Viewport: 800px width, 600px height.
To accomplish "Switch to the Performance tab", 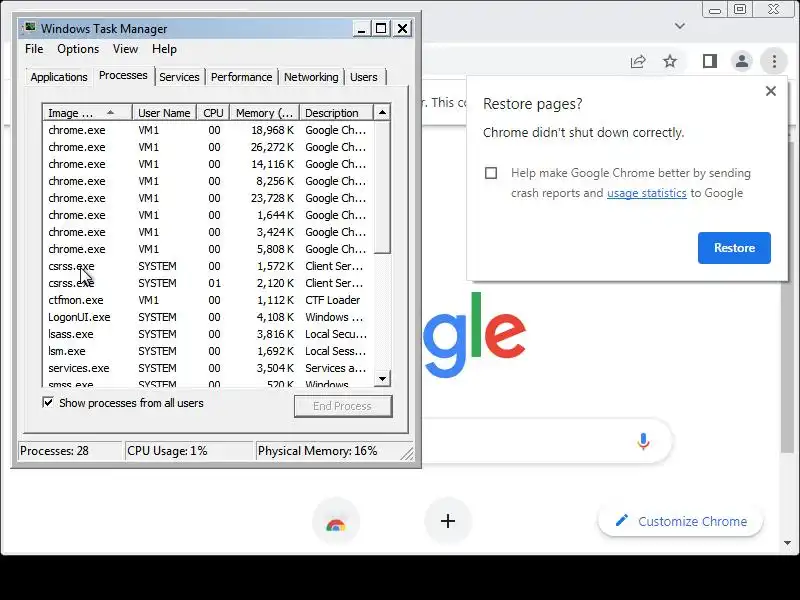I will (241, 77).
